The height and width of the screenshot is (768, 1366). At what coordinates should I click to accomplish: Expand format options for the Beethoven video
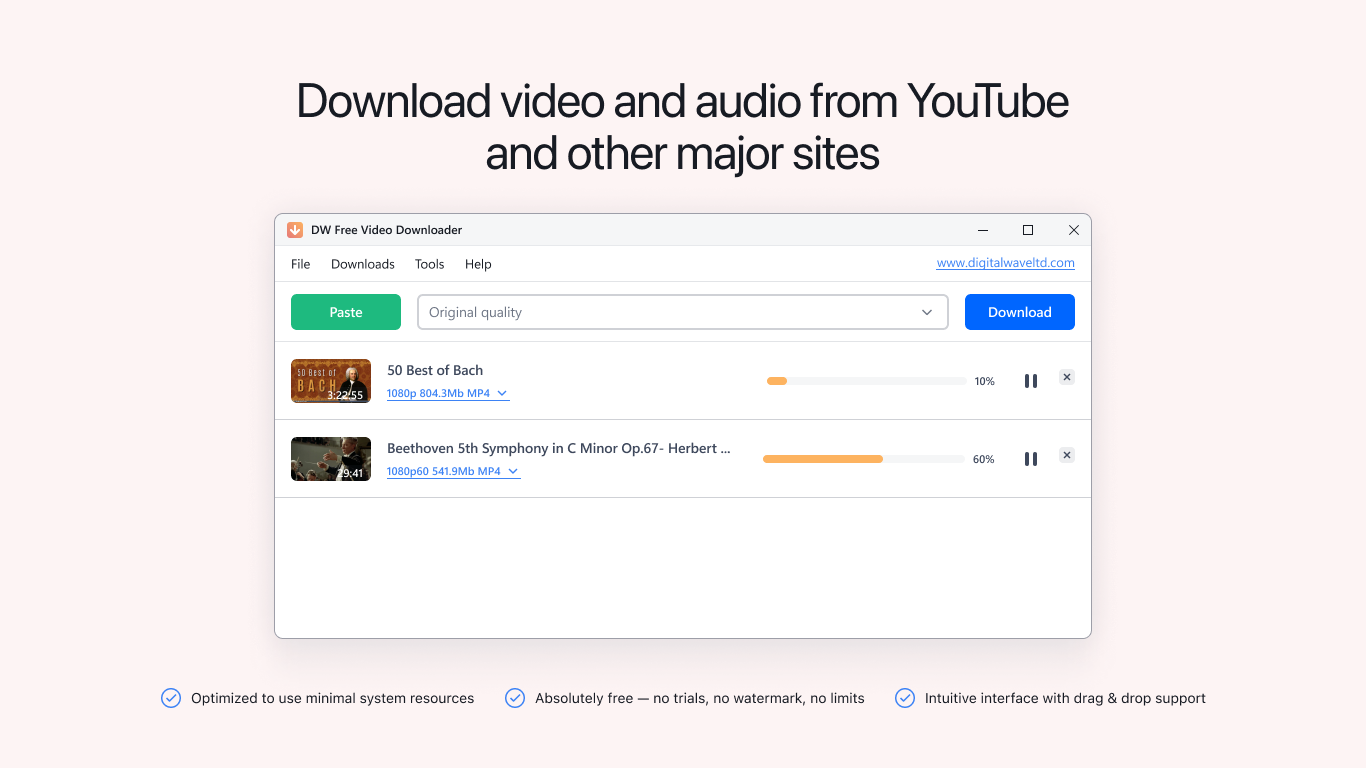513,471
